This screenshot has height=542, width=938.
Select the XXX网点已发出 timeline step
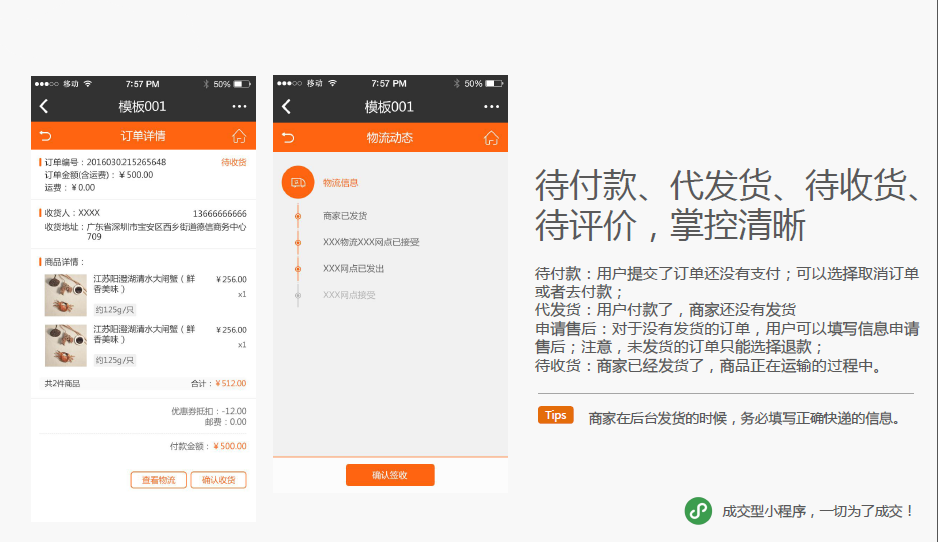(353, 269)
